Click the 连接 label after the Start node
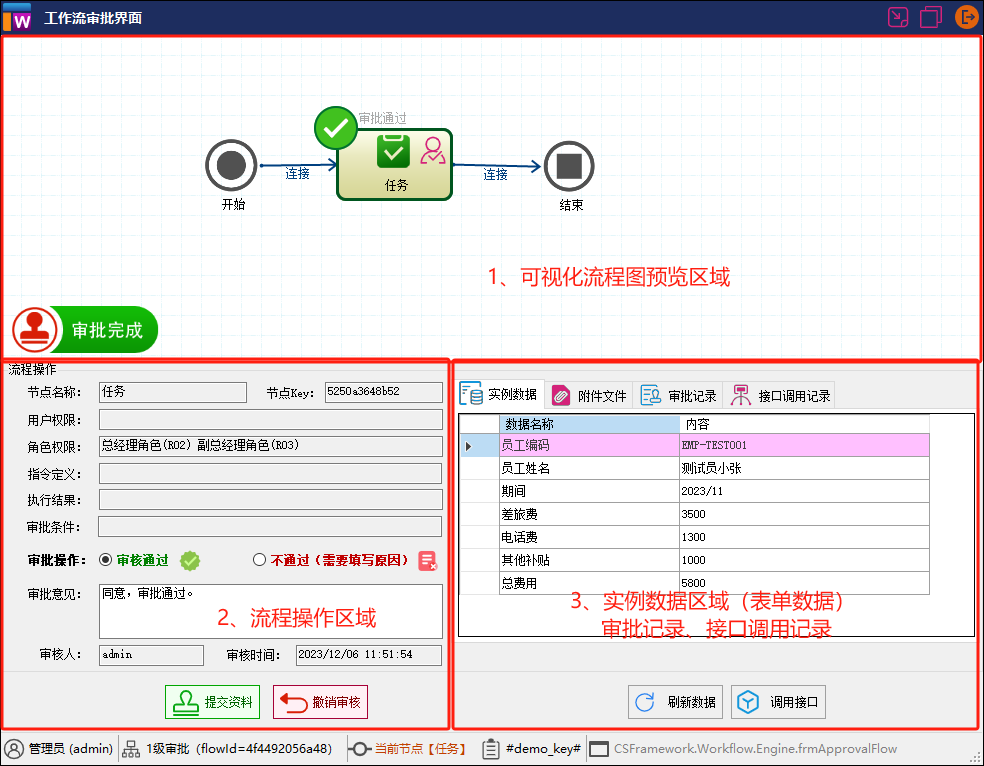Image resolution: width=984 pixels, height=766 pixels. (297, 174)
